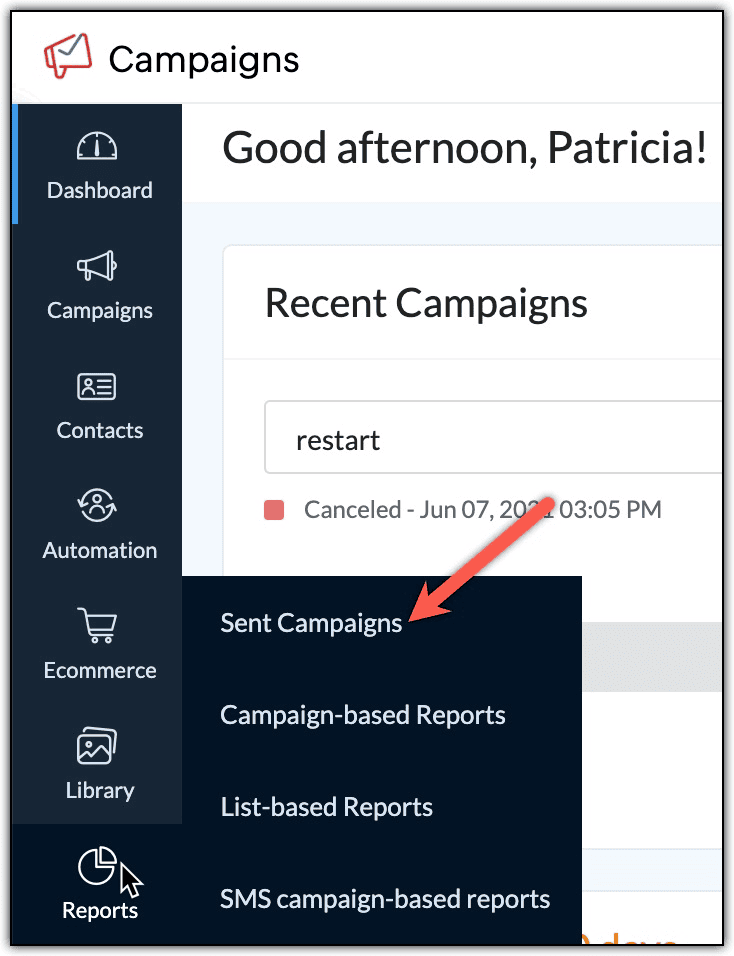The width and height of the screenshot is (734, 956).
Task: Open the Ecommerce cart icon
Action: coord(97,625)
